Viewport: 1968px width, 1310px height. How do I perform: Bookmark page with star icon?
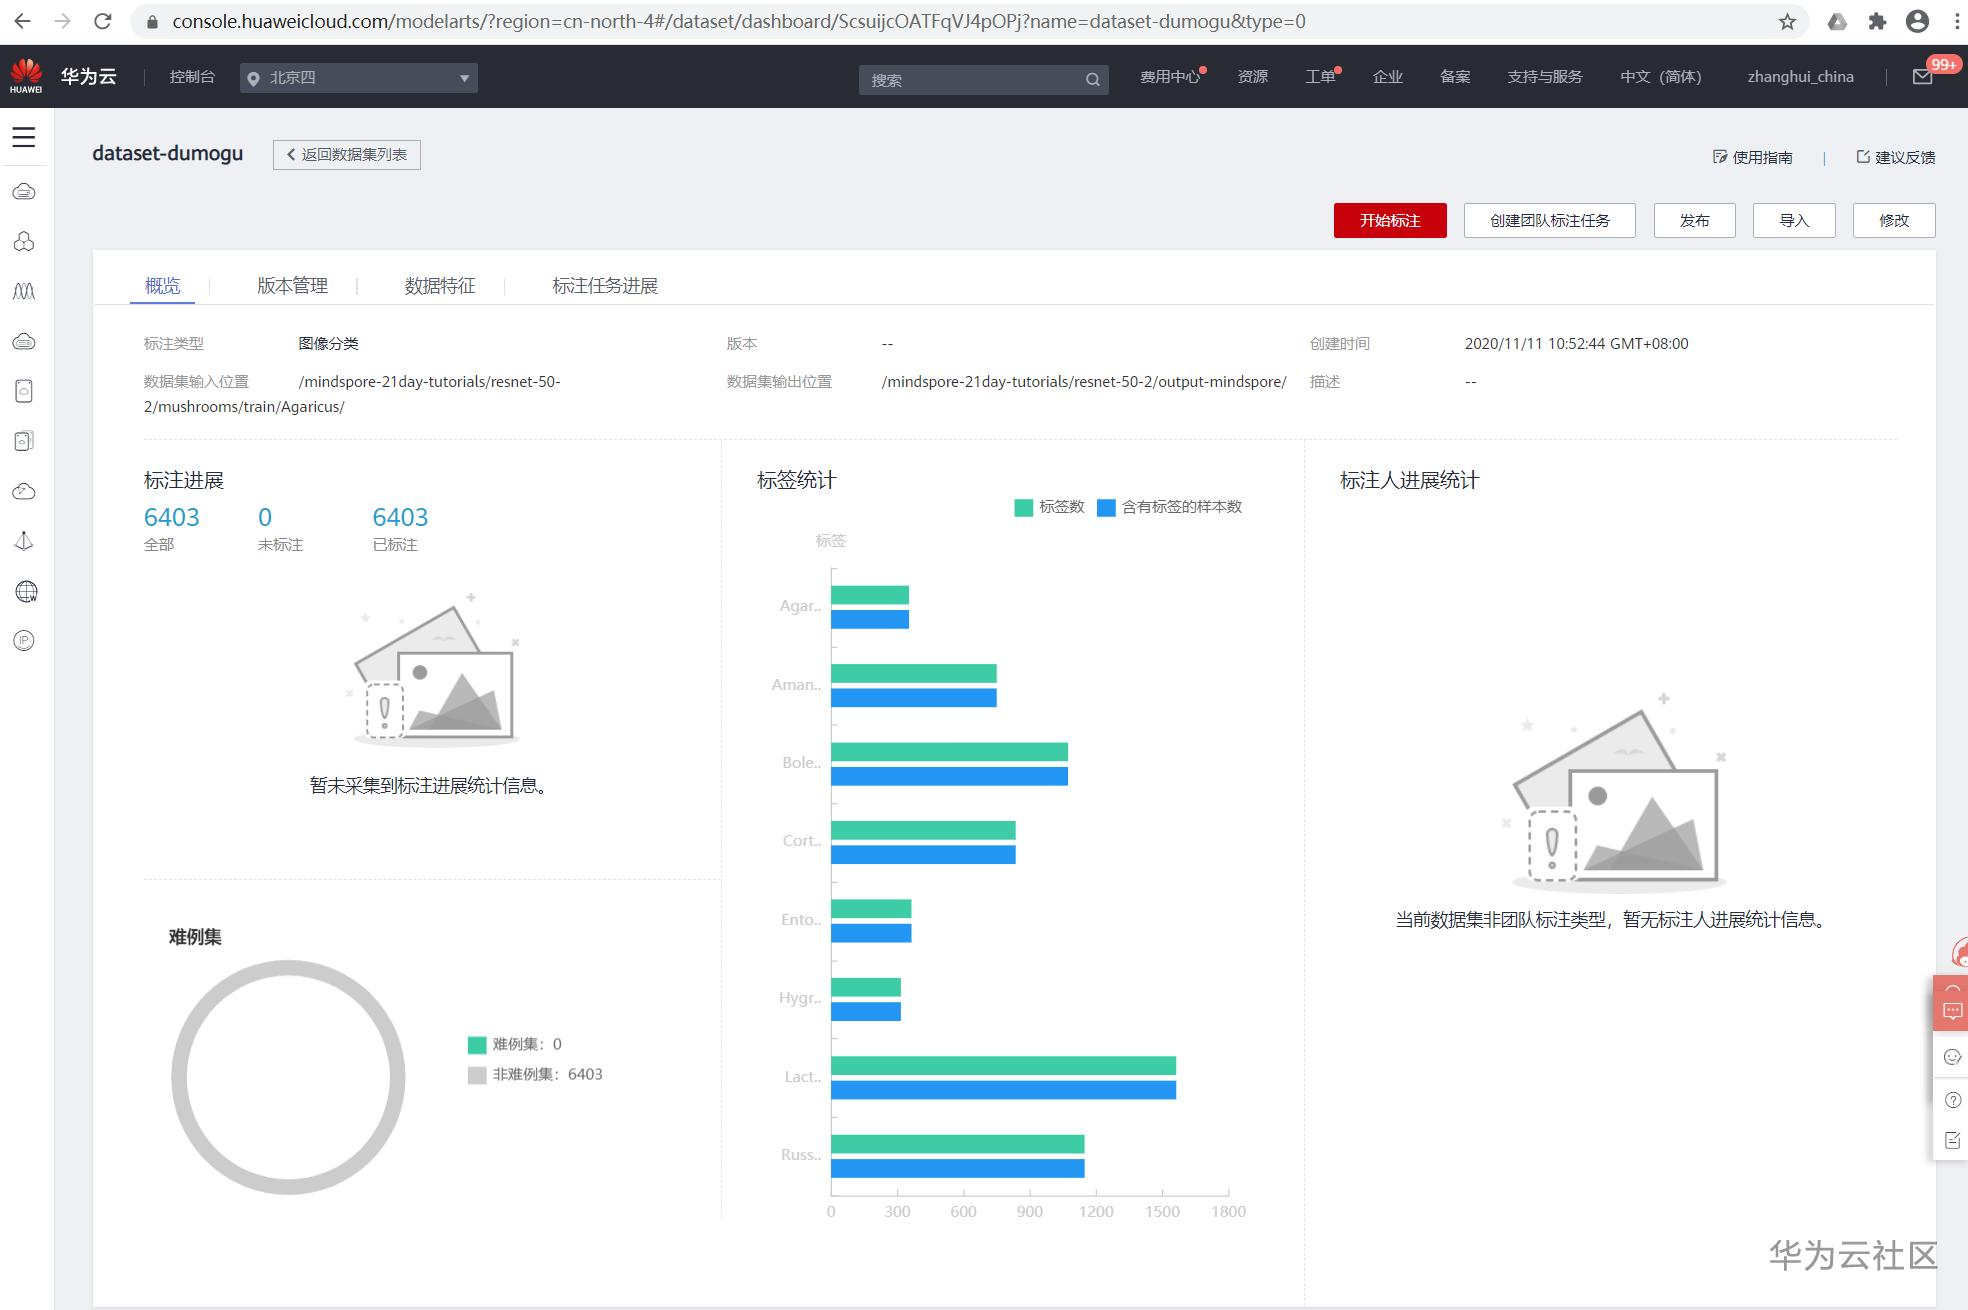tap(1787, 21)
